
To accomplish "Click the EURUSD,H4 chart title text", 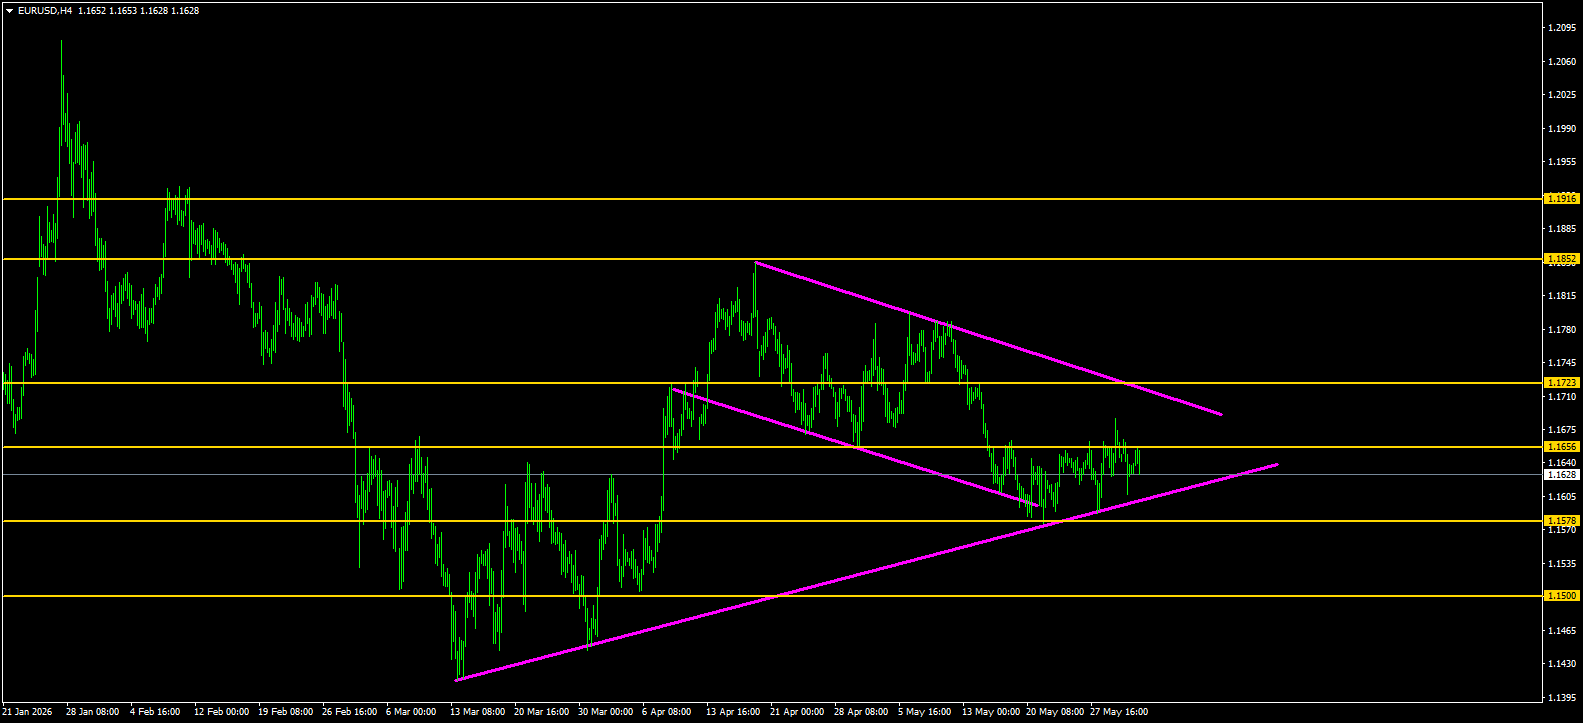I will 45,11.
